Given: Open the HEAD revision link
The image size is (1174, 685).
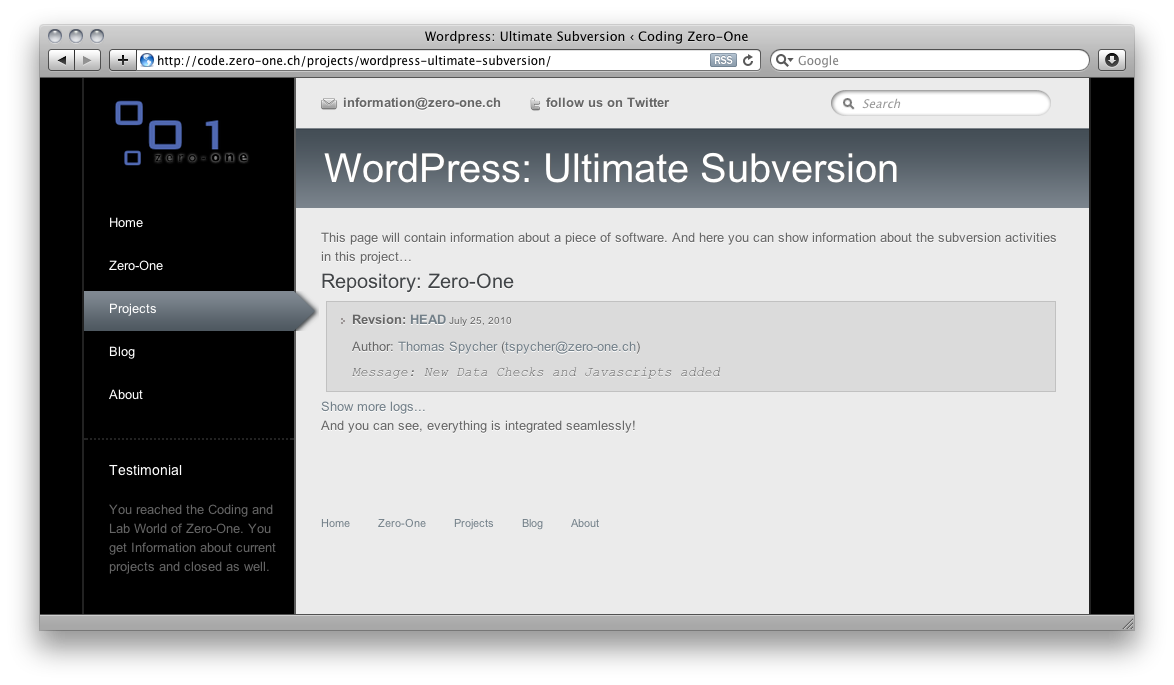Looking at the screenshot, I should click(x=428, y=320).
